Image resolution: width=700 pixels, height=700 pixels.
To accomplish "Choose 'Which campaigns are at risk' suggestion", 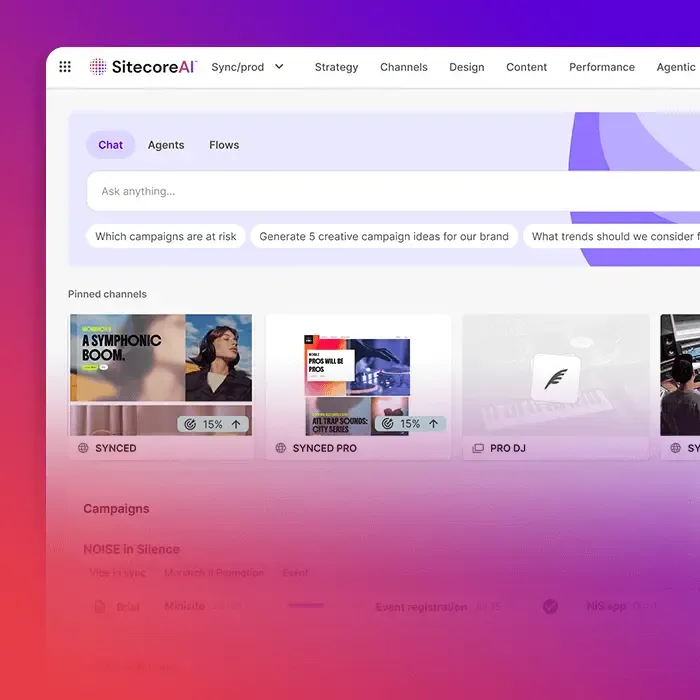I will [166, 236].
